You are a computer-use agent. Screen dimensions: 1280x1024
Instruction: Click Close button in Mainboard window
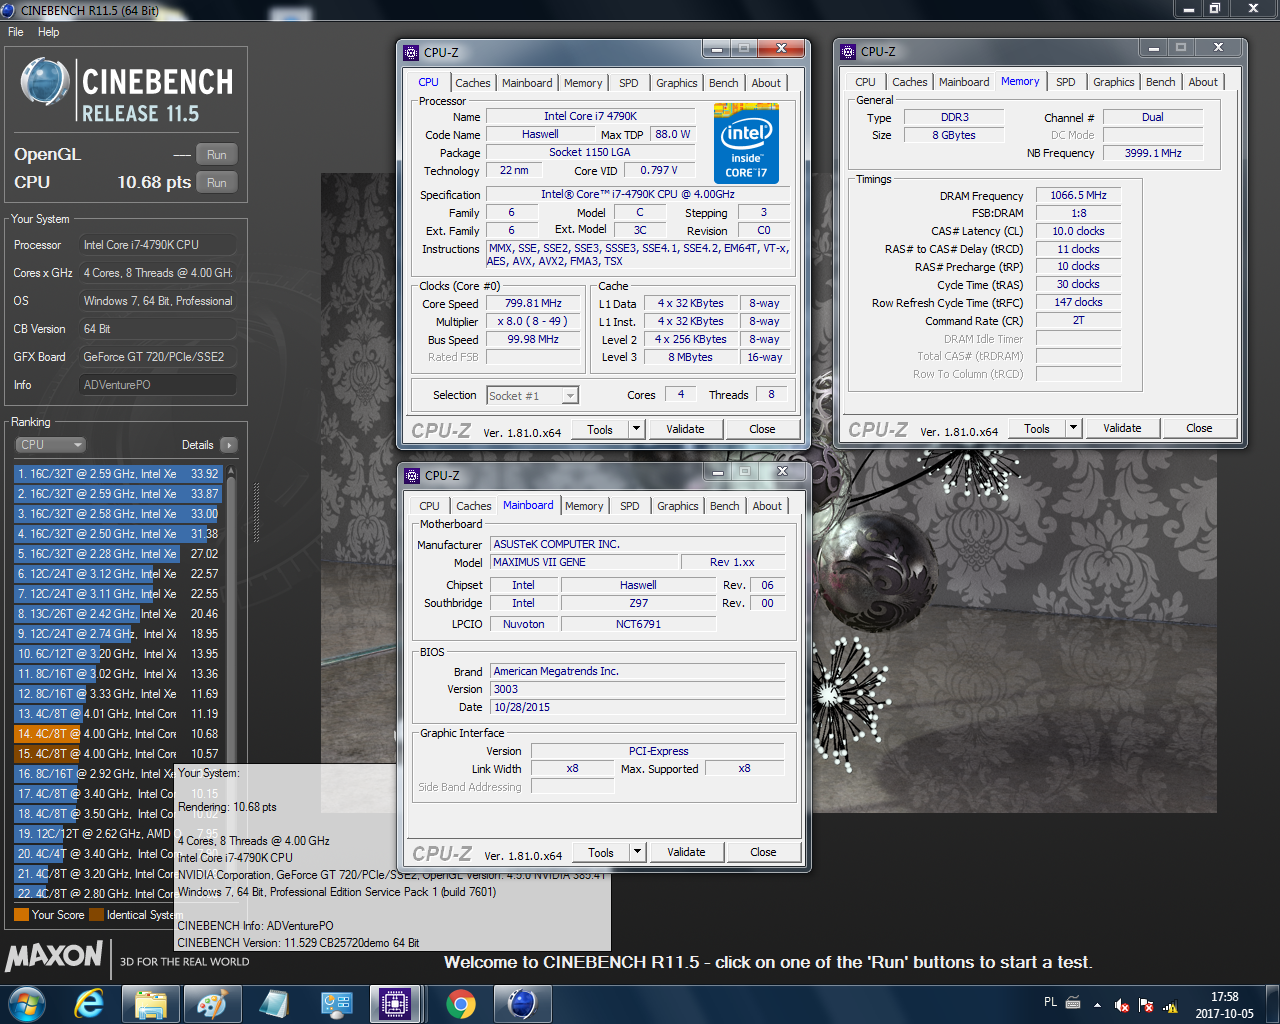point(763,852)
